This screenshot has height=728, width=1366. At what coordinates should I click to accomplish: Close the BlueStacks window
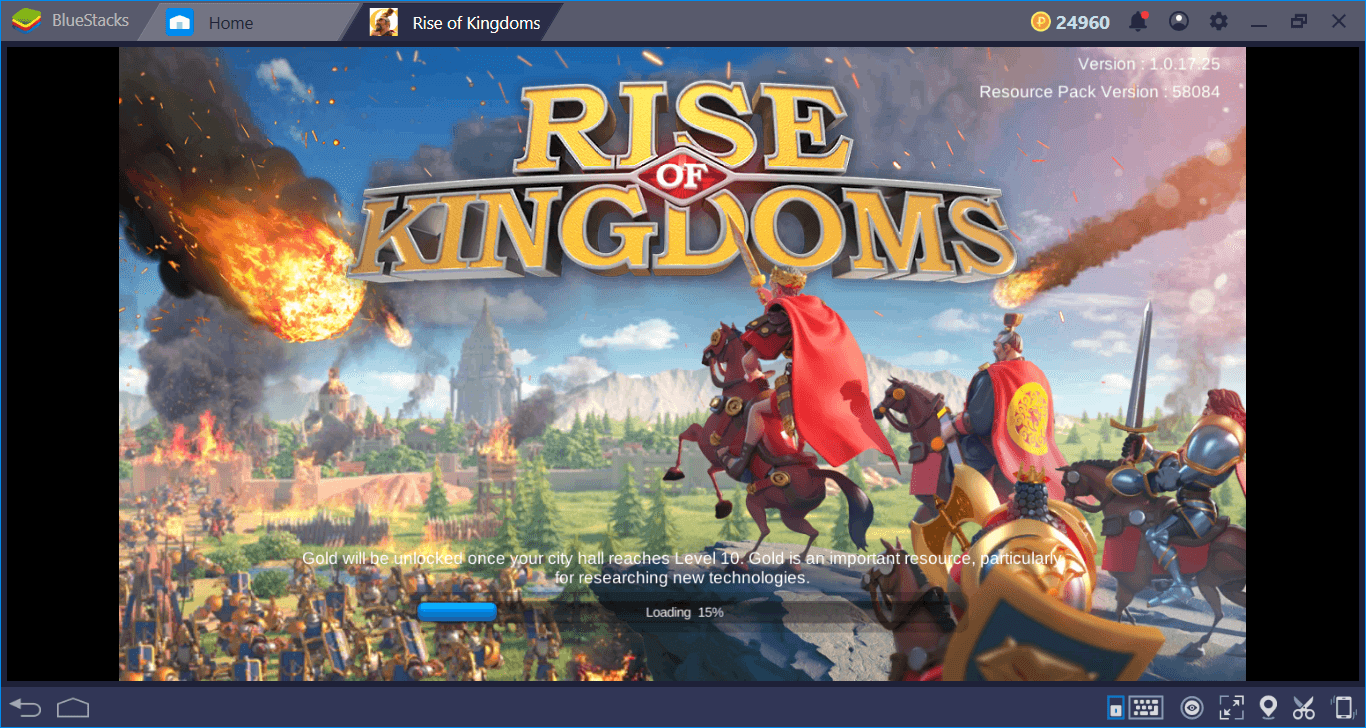pos(1339,21)
